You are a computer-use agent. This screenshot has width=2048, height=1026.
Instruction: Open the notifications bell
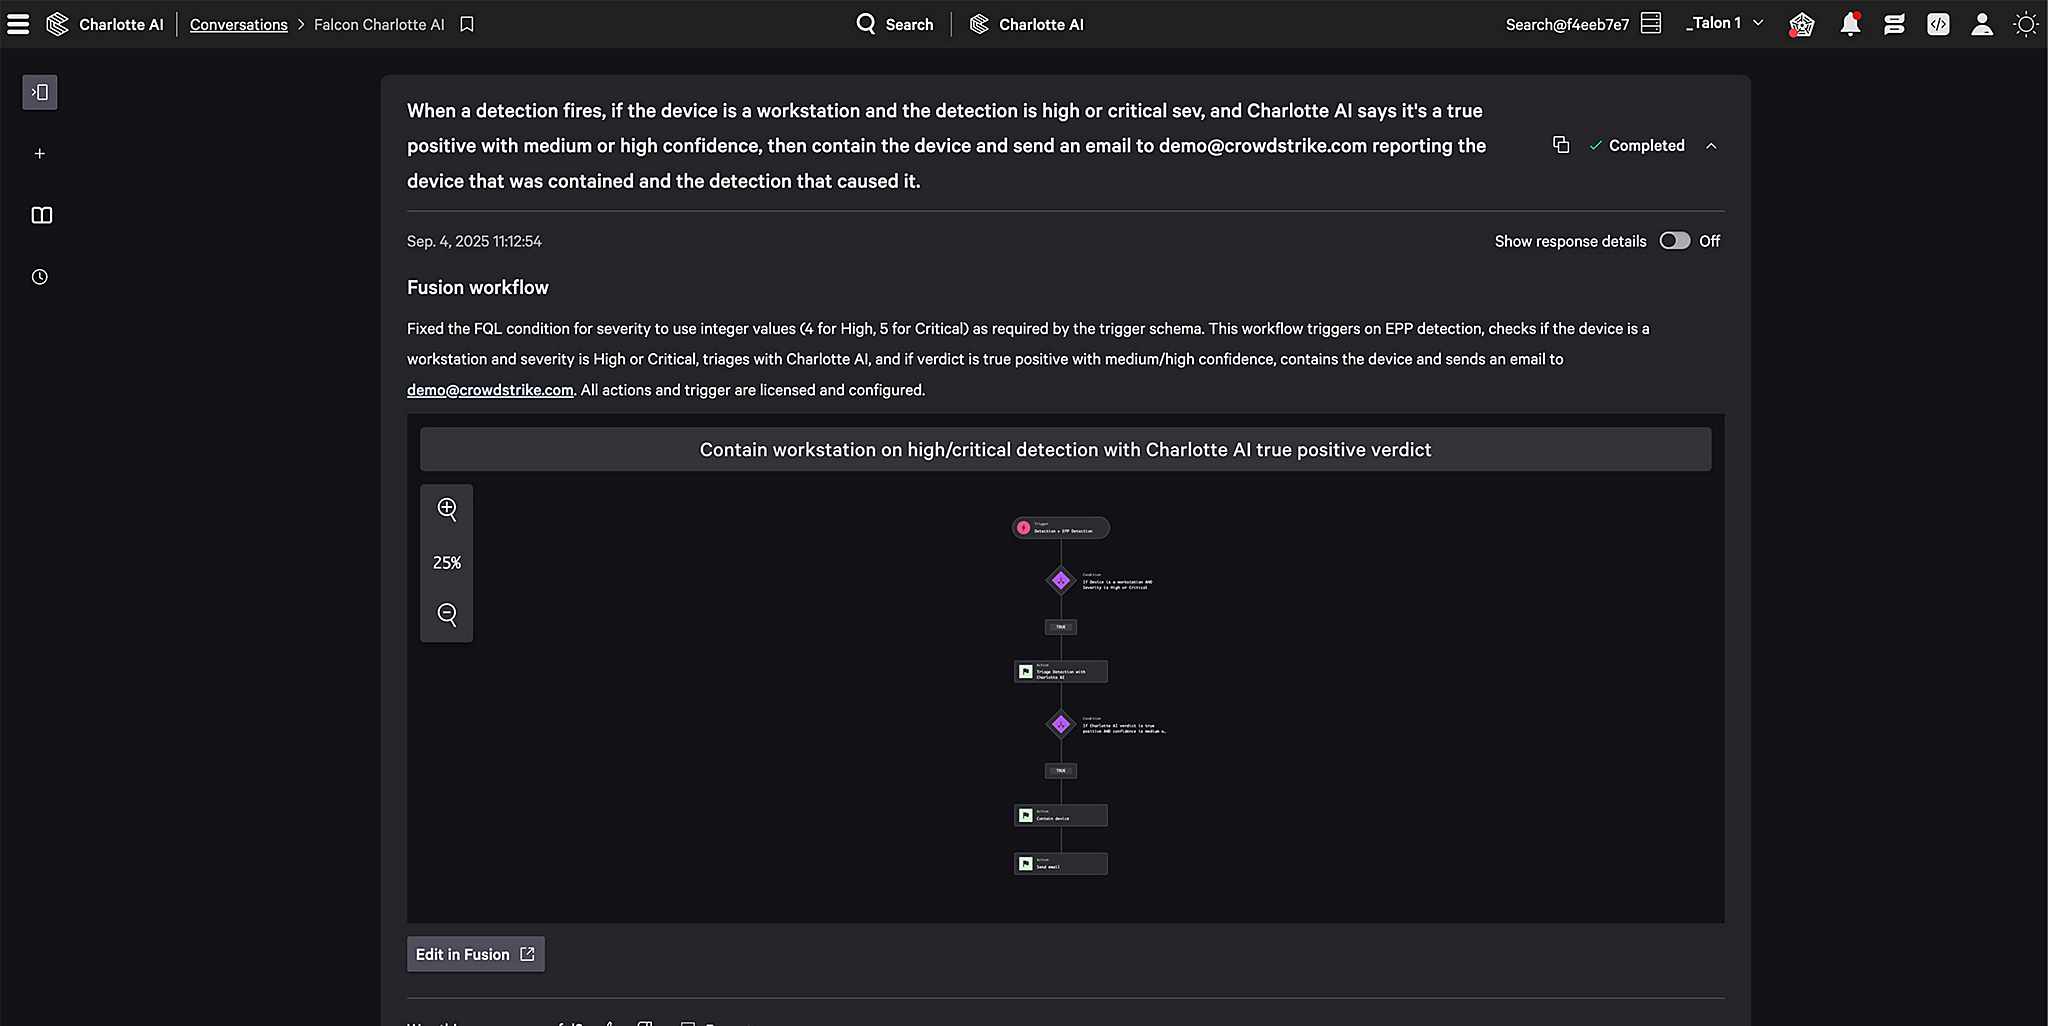(x=1850, y=24)
